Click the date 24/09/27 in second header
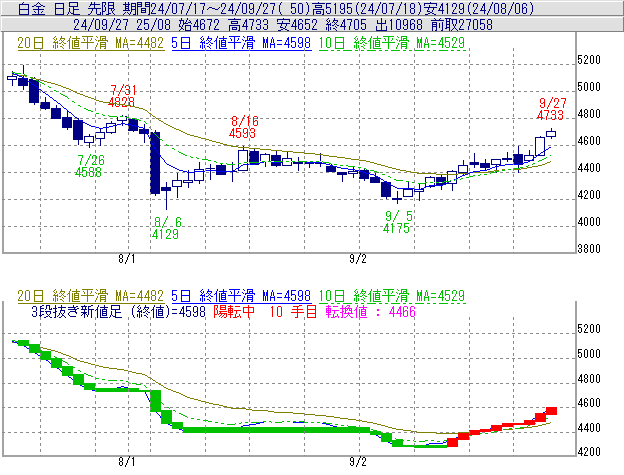The width and height of the screenshot is (624, 475). (101, 25)
